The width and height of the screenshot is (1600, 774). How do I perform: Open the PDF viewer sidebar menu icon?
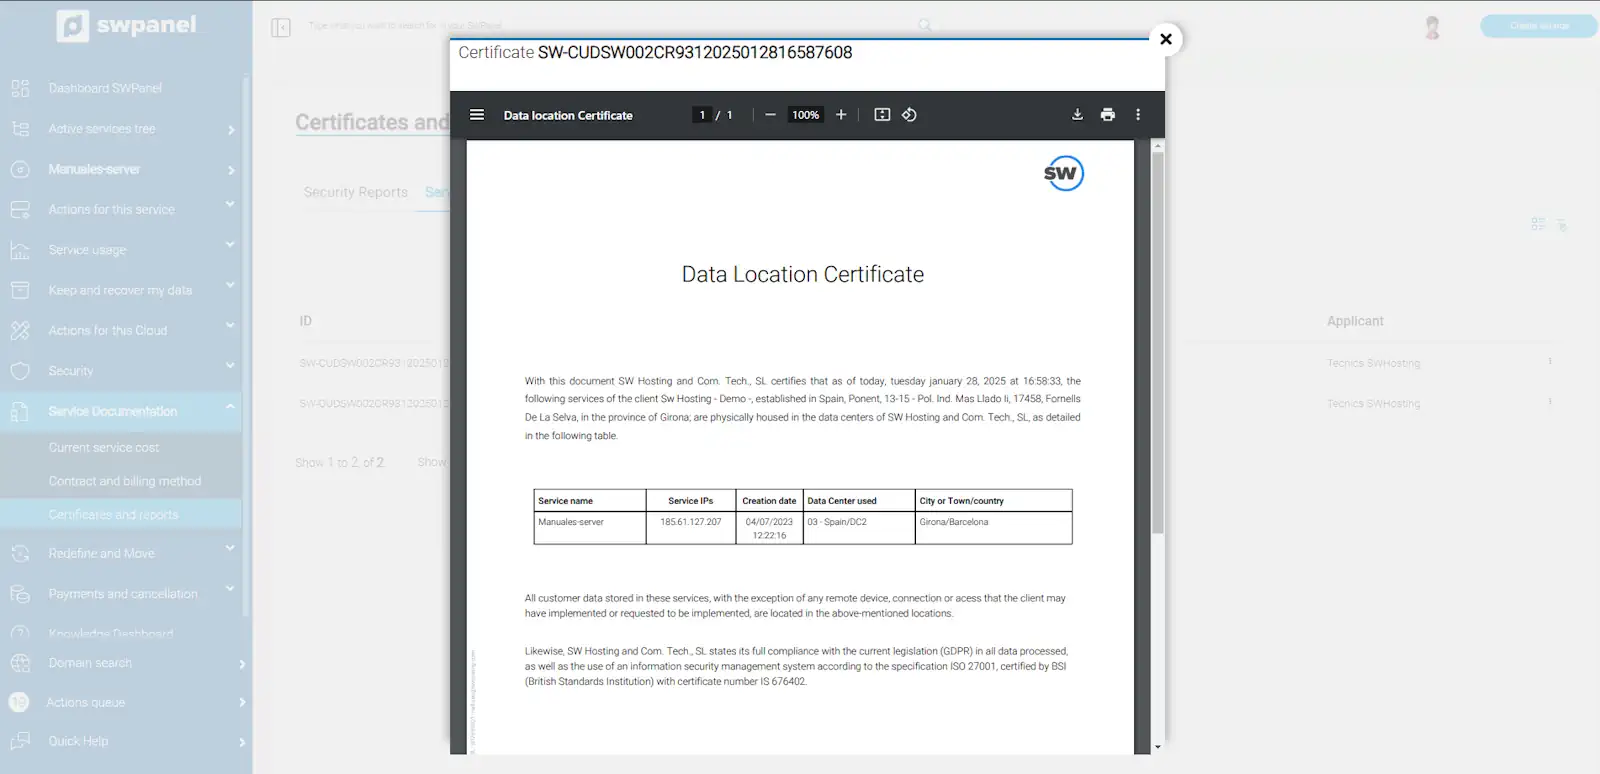477,115
